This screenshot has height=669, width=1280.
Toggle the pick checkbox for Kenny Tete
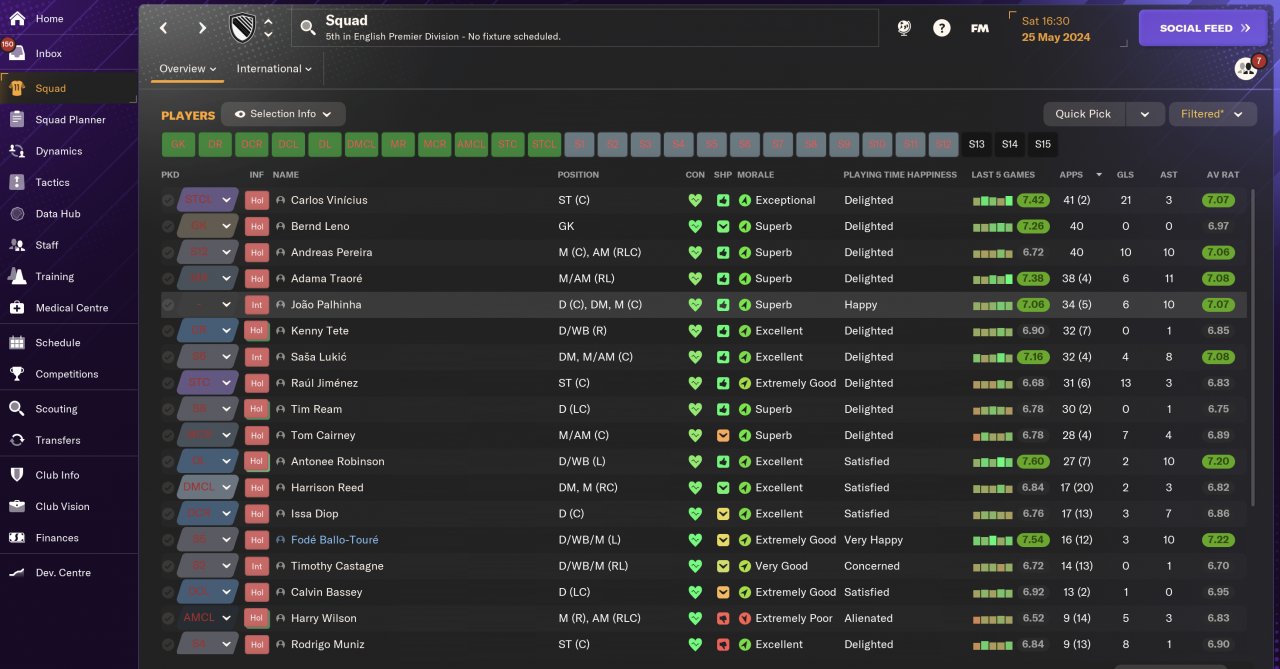tap(168, 331)
